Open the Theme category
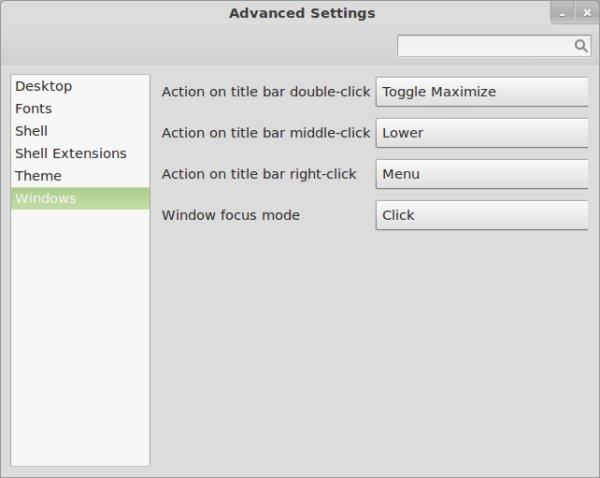 (39, 176)
